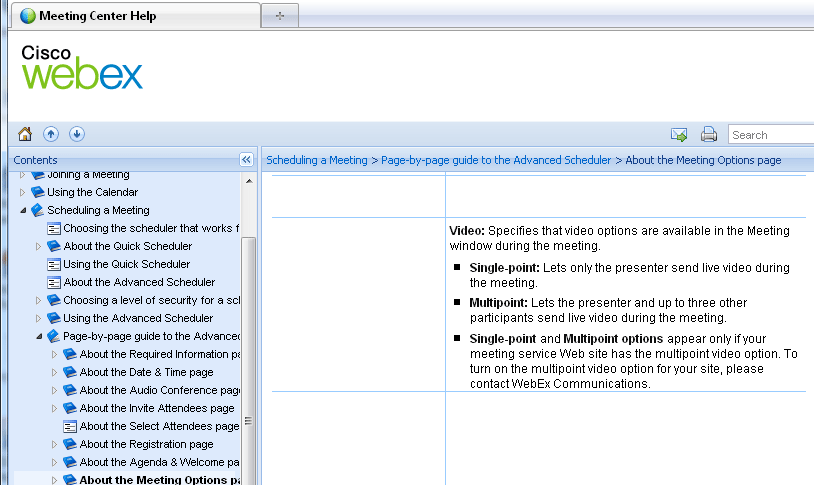
Task: Open About the Agenda & Welcome page topic
Action: coord(159,462)
